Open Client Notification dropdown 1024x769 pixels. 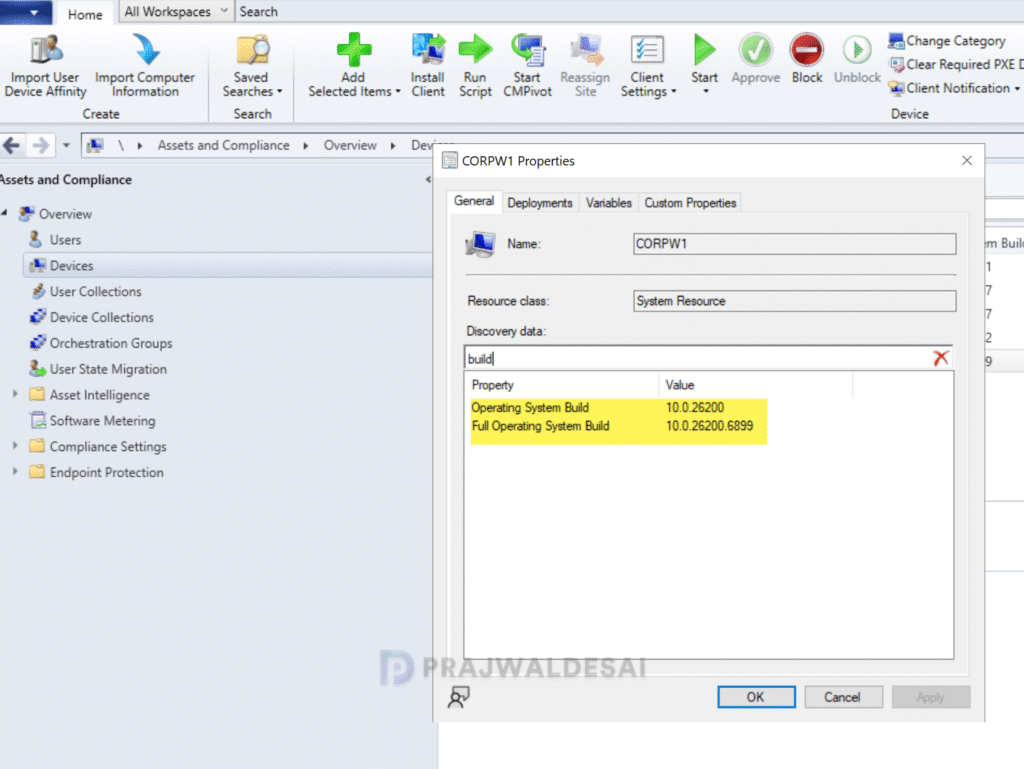[x=954, y=88]
